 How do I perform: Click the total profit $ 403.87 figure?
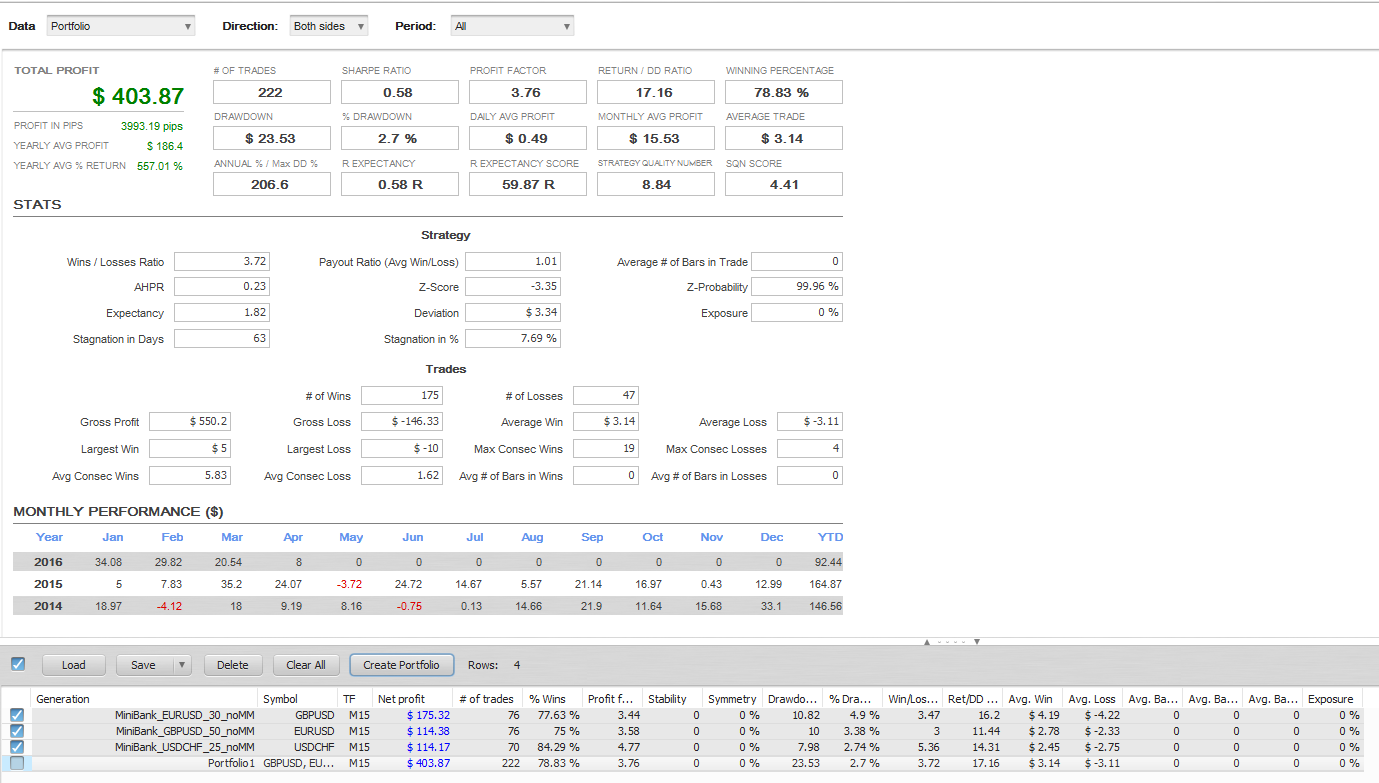[x=138, y=96]
